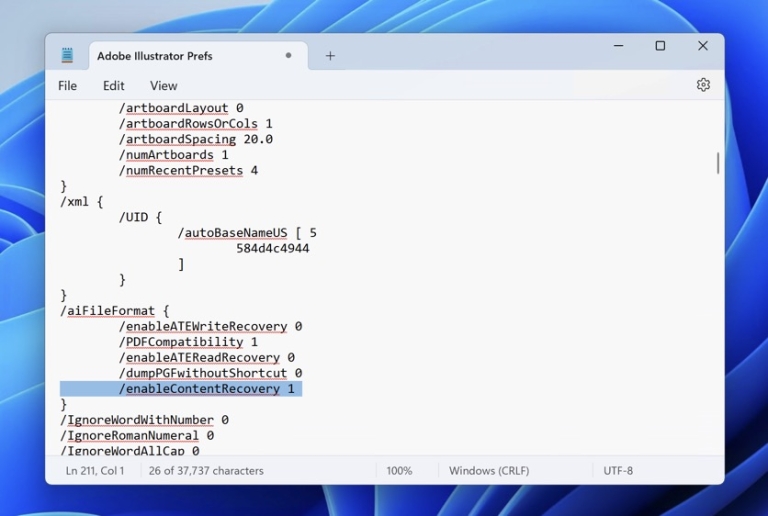Add a new tab with plus button
This screenshot has height=516, width=768.
click(x=330, y=56)
